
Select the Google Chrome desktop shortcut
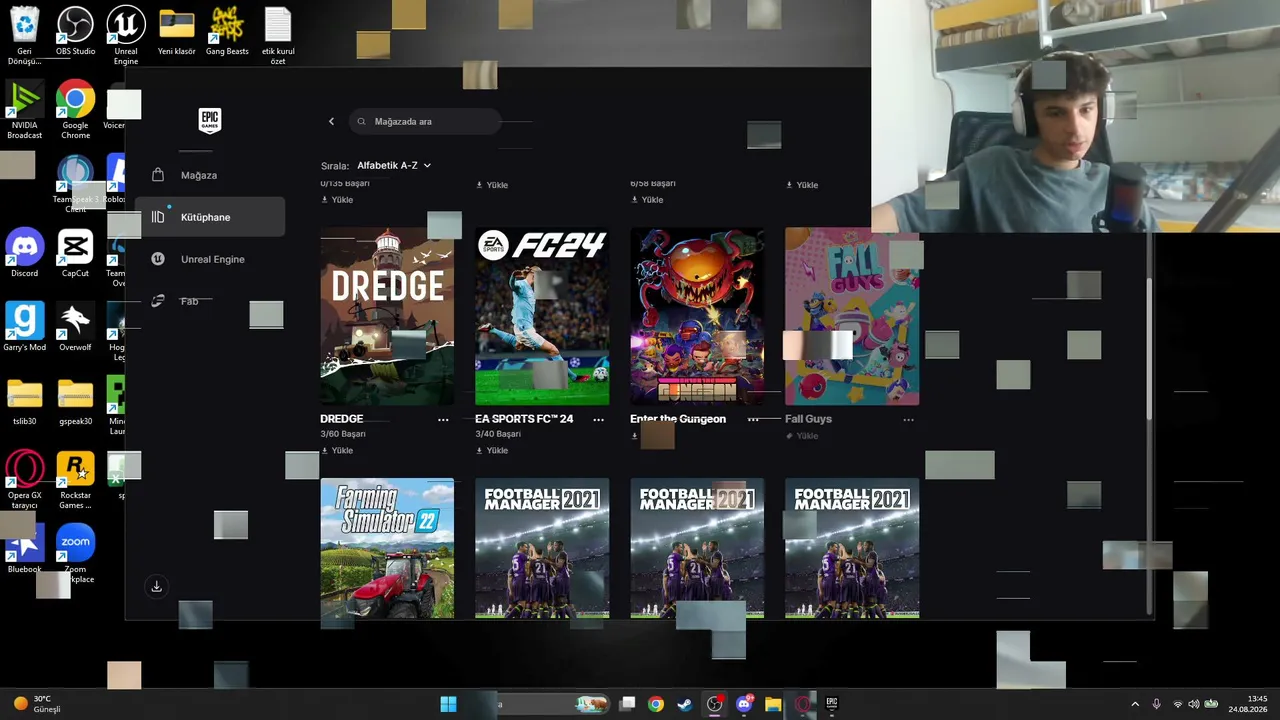coord(75,110)
